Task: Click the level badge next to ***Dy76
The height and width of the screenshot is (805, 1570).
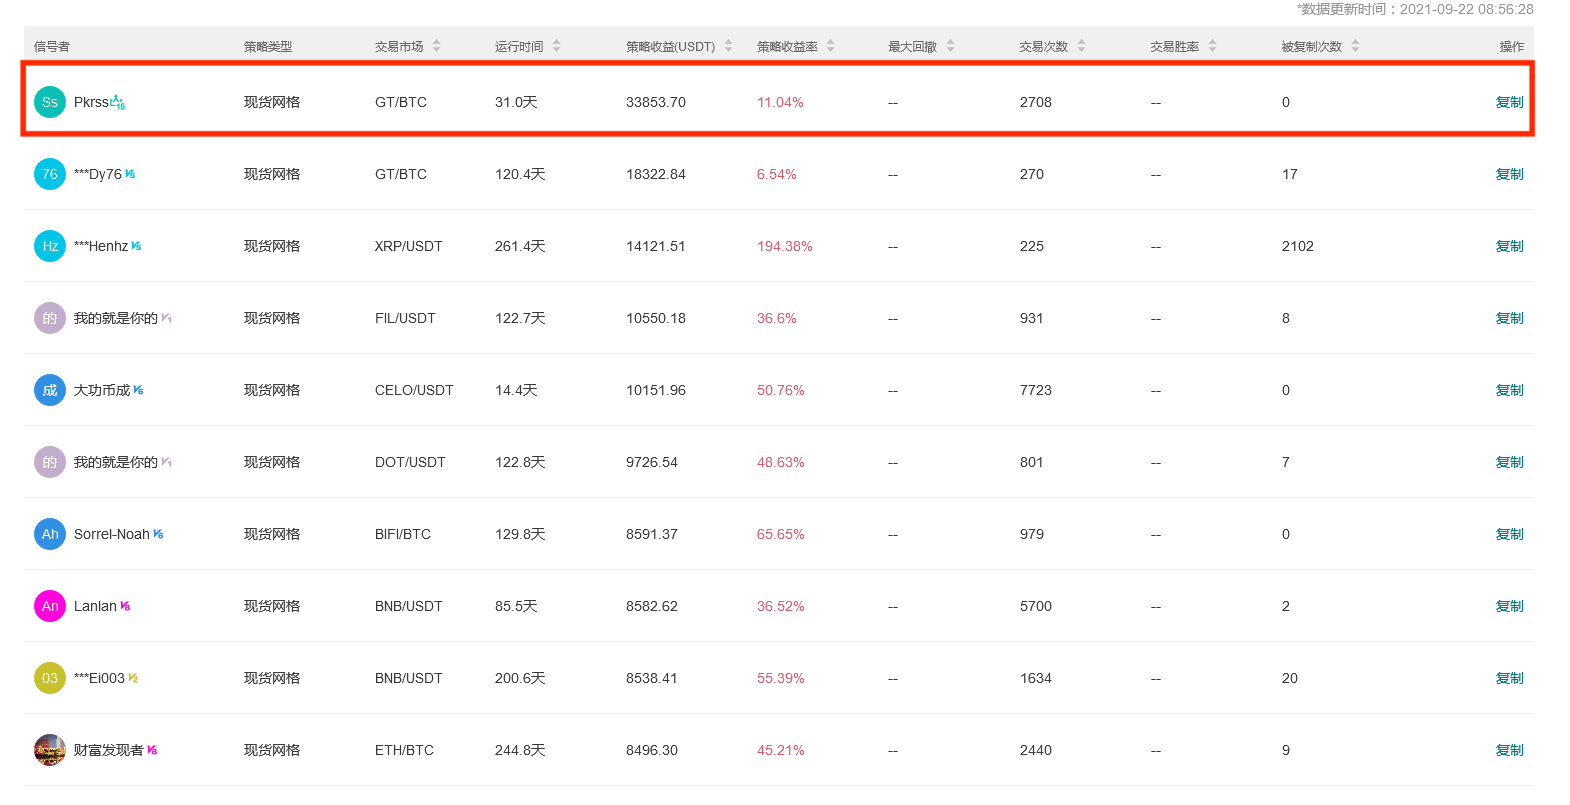Action: (130, 174)
